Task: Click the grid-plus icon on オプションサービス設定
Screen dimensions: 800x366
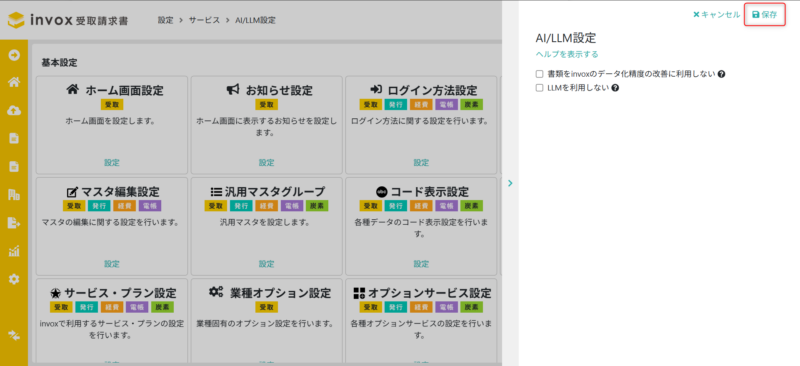Action: point(359,293)
